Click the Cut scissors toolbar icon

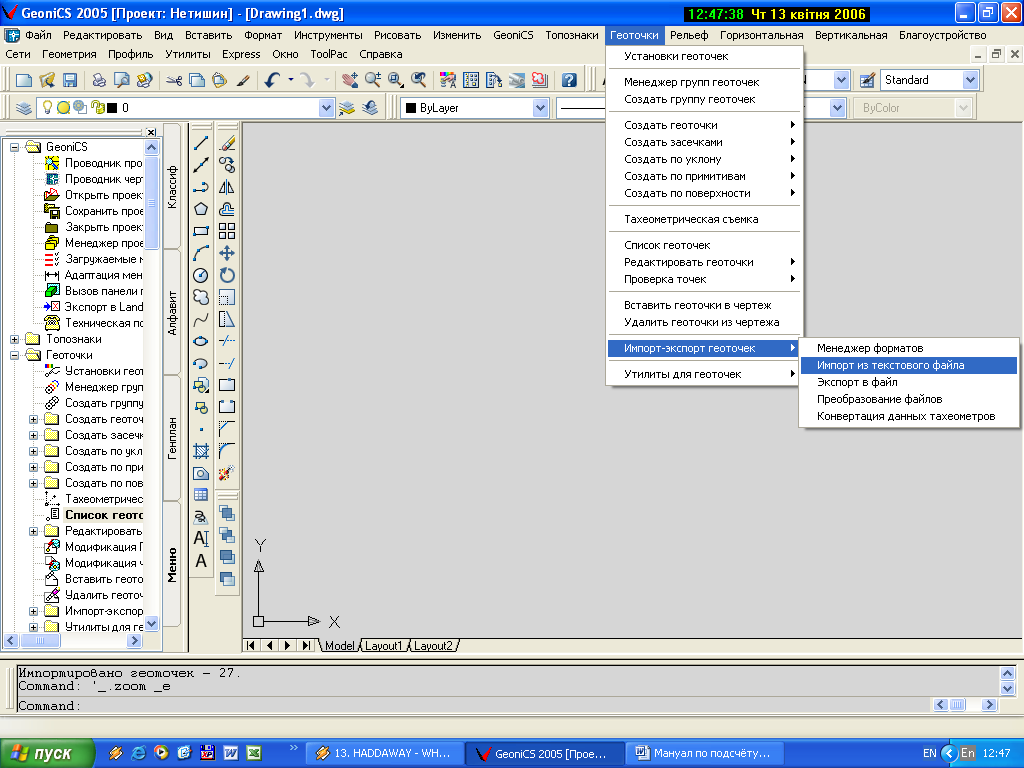coord(174,80)
